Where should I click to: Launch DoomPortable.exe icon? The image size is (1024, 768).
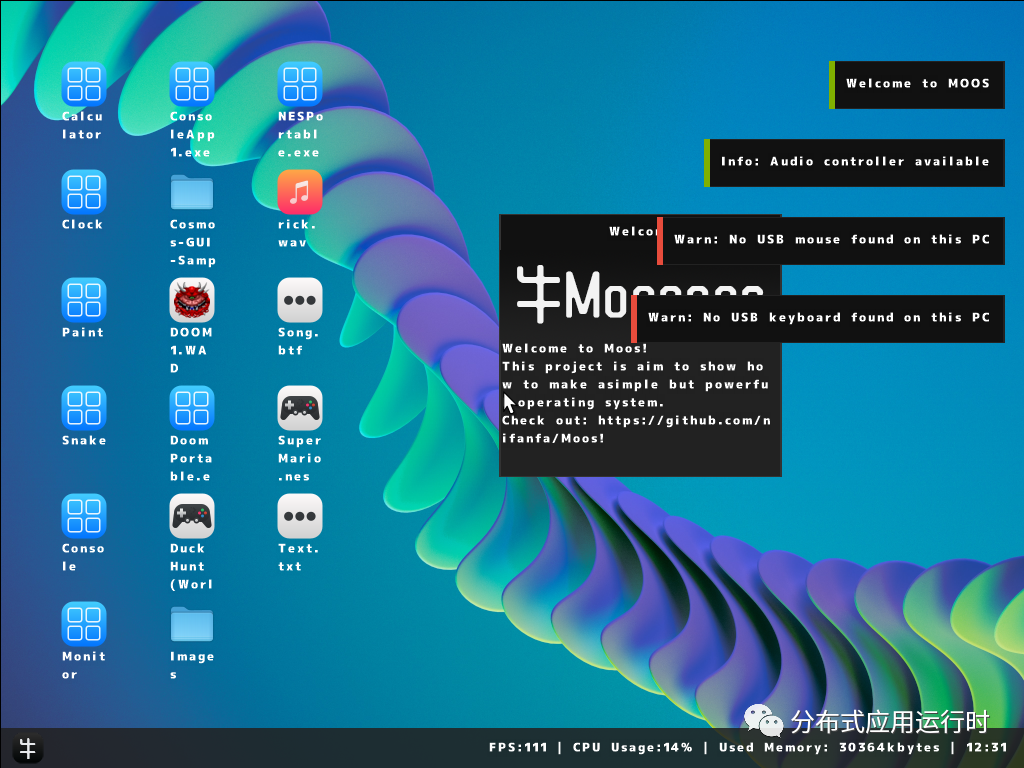(191, 408)
